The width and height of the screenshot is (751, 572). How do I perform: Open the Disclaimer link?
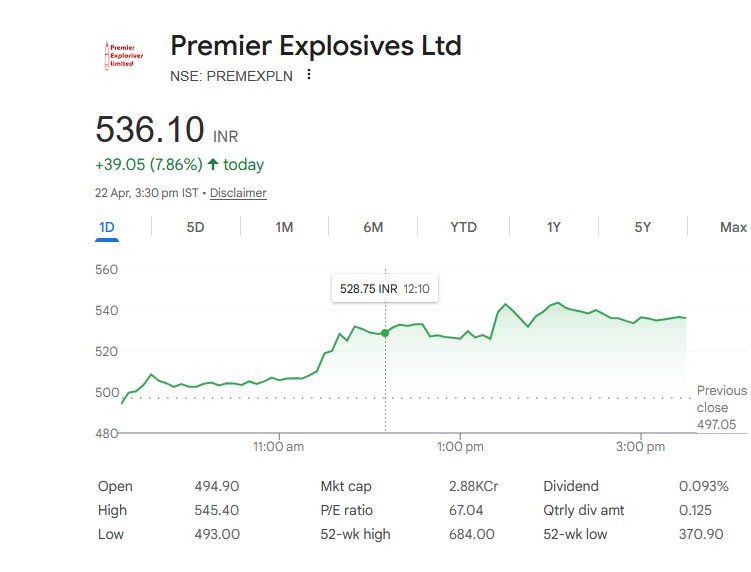pos(238,193)
